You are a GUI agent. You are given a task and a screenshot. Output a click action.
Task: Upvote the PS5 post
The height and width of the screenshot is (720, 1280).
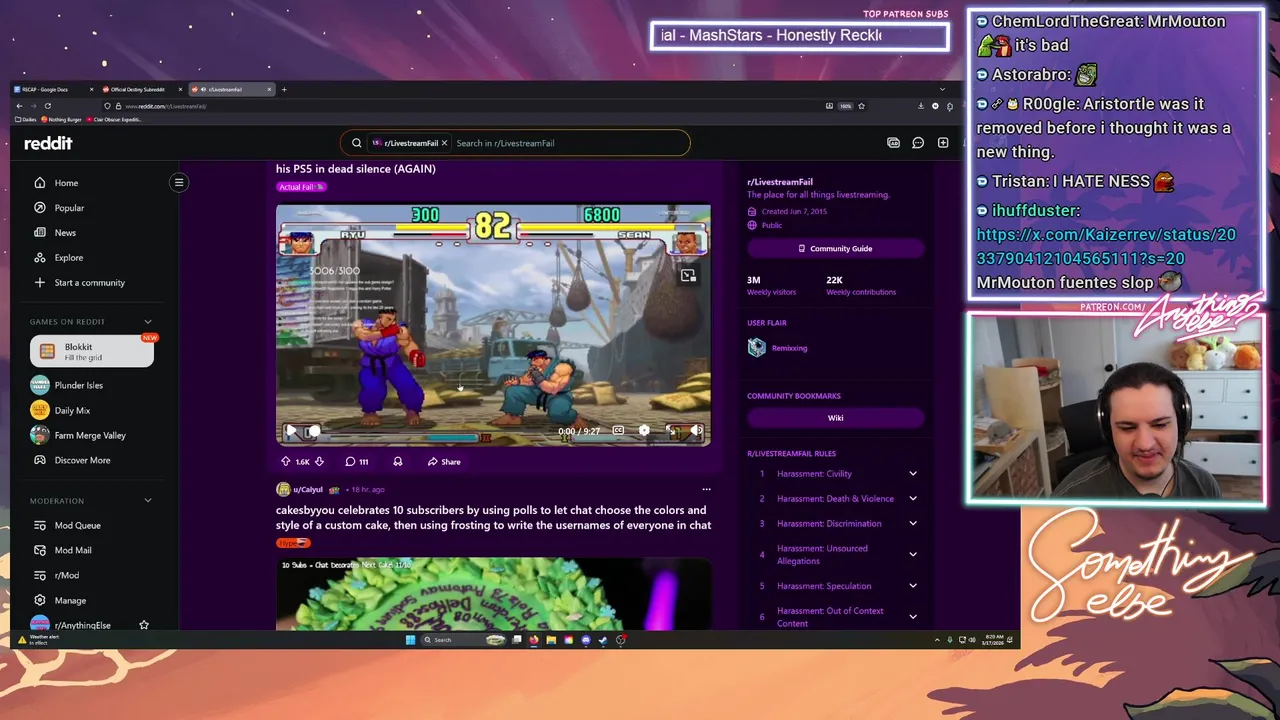(285, 462)
